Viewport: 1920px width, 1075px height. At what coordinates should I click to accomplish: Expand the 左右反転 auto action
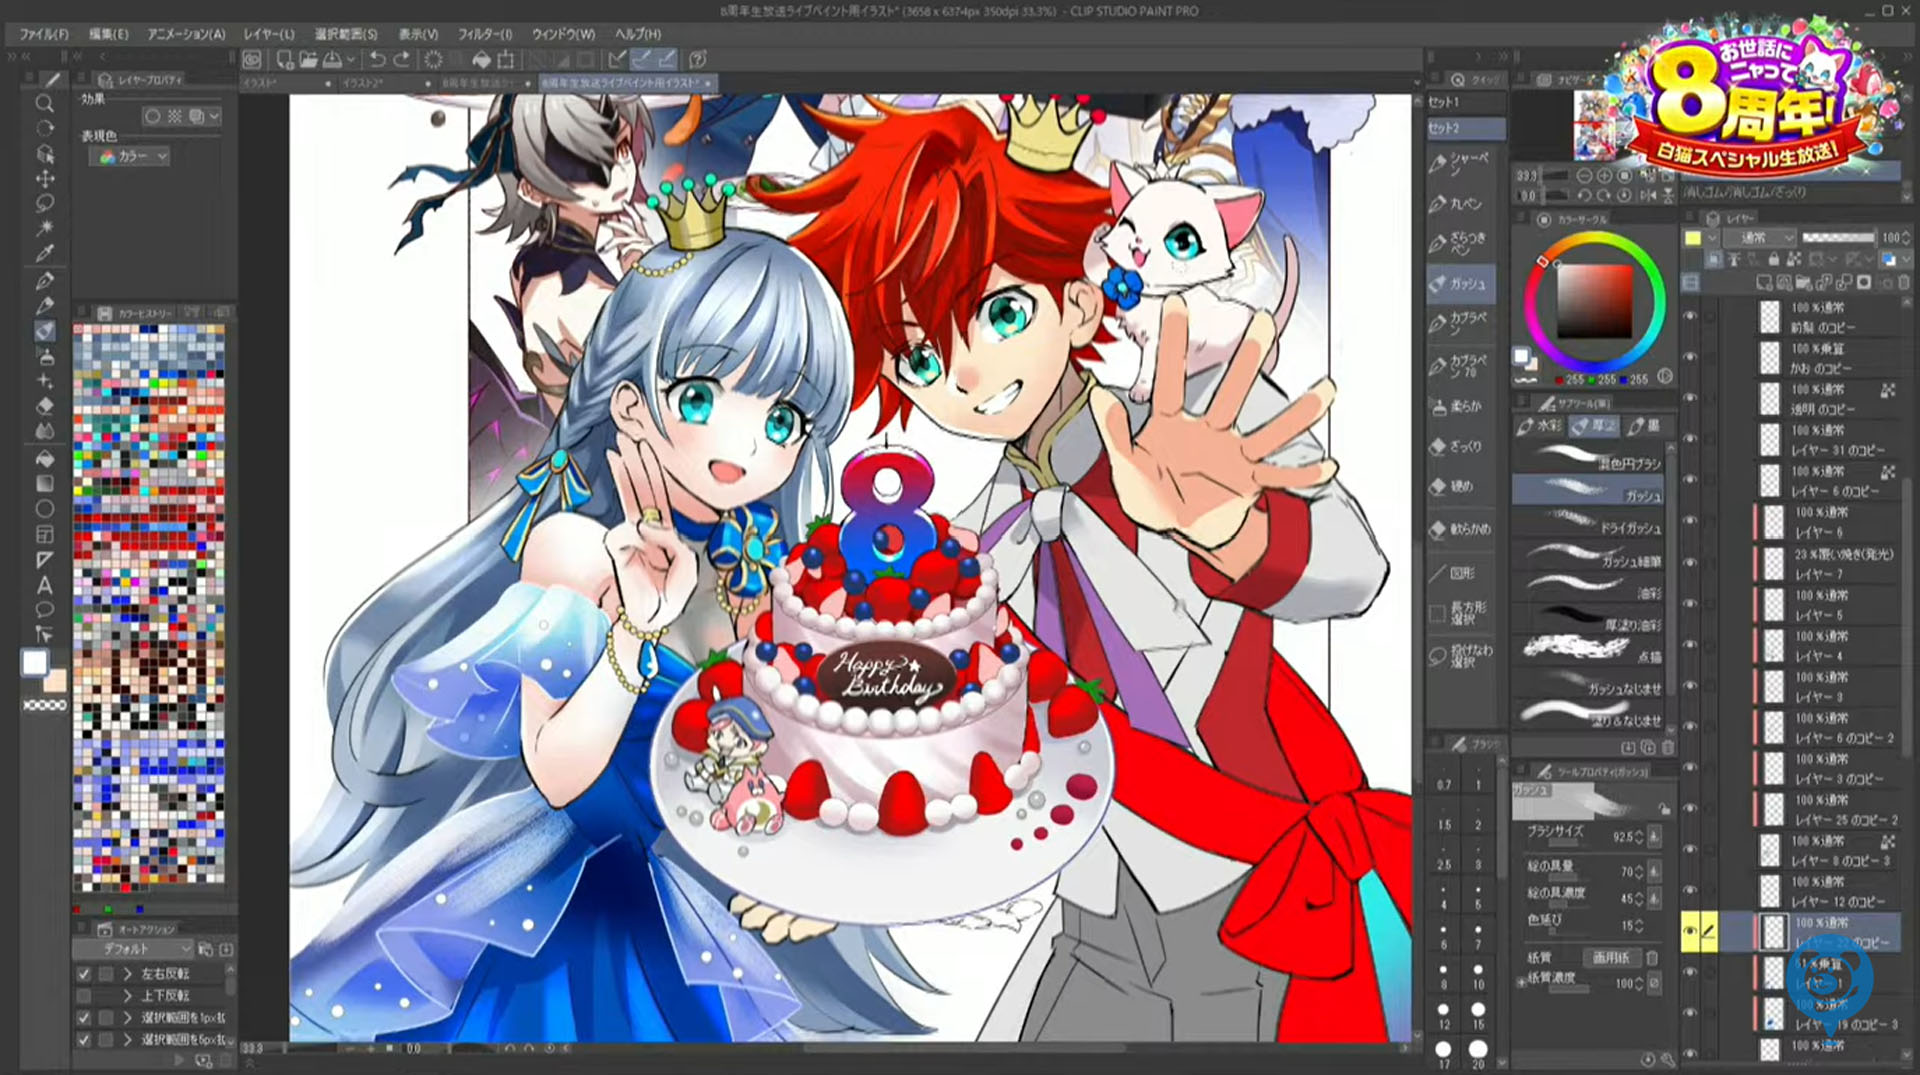(x=127, y=974)
